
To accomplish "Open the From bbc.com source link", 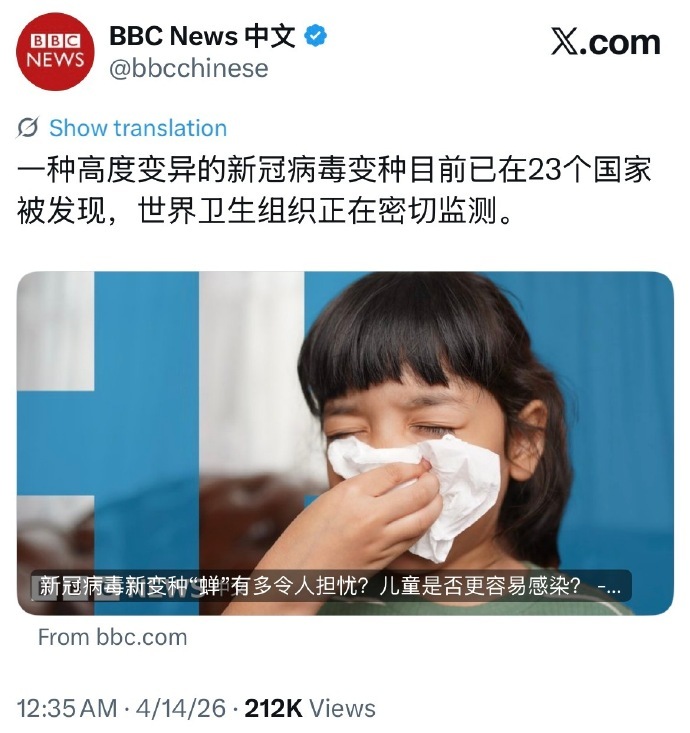I will tap(112, 637).
